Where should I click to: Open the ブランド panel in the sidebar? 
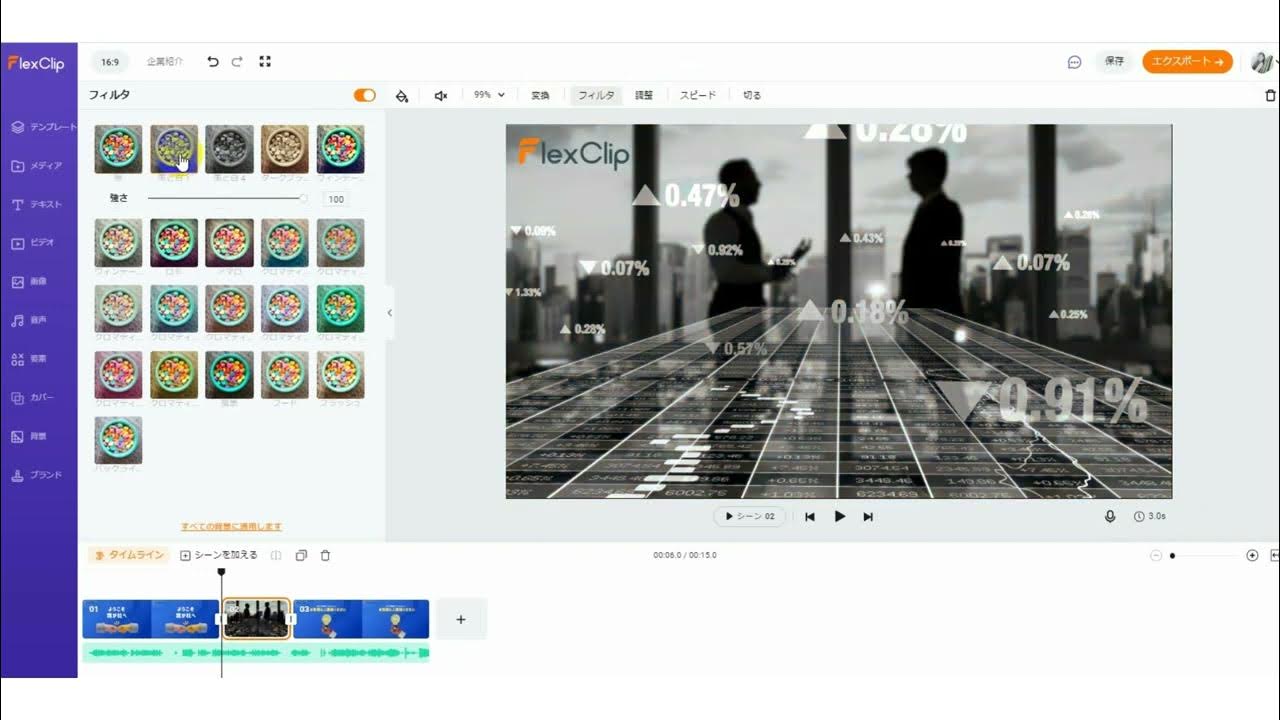point(37,475)
